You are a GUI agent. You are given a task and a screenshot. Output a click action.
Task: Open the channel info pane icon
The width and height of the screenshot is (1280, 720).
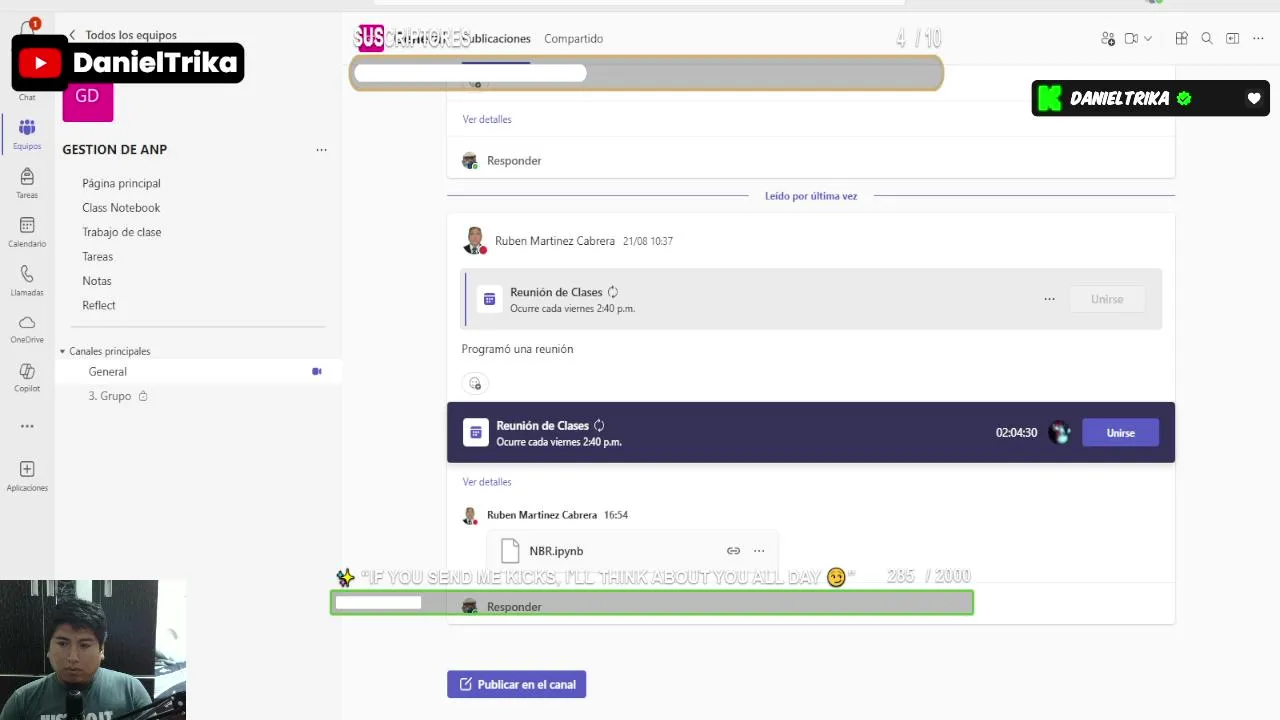[x=1232, y=38]
